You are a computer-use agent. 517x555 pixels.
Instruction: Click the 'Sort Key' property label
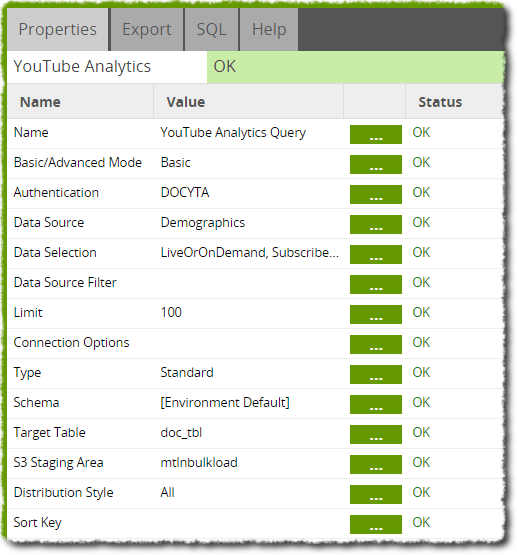click(38, 523)
